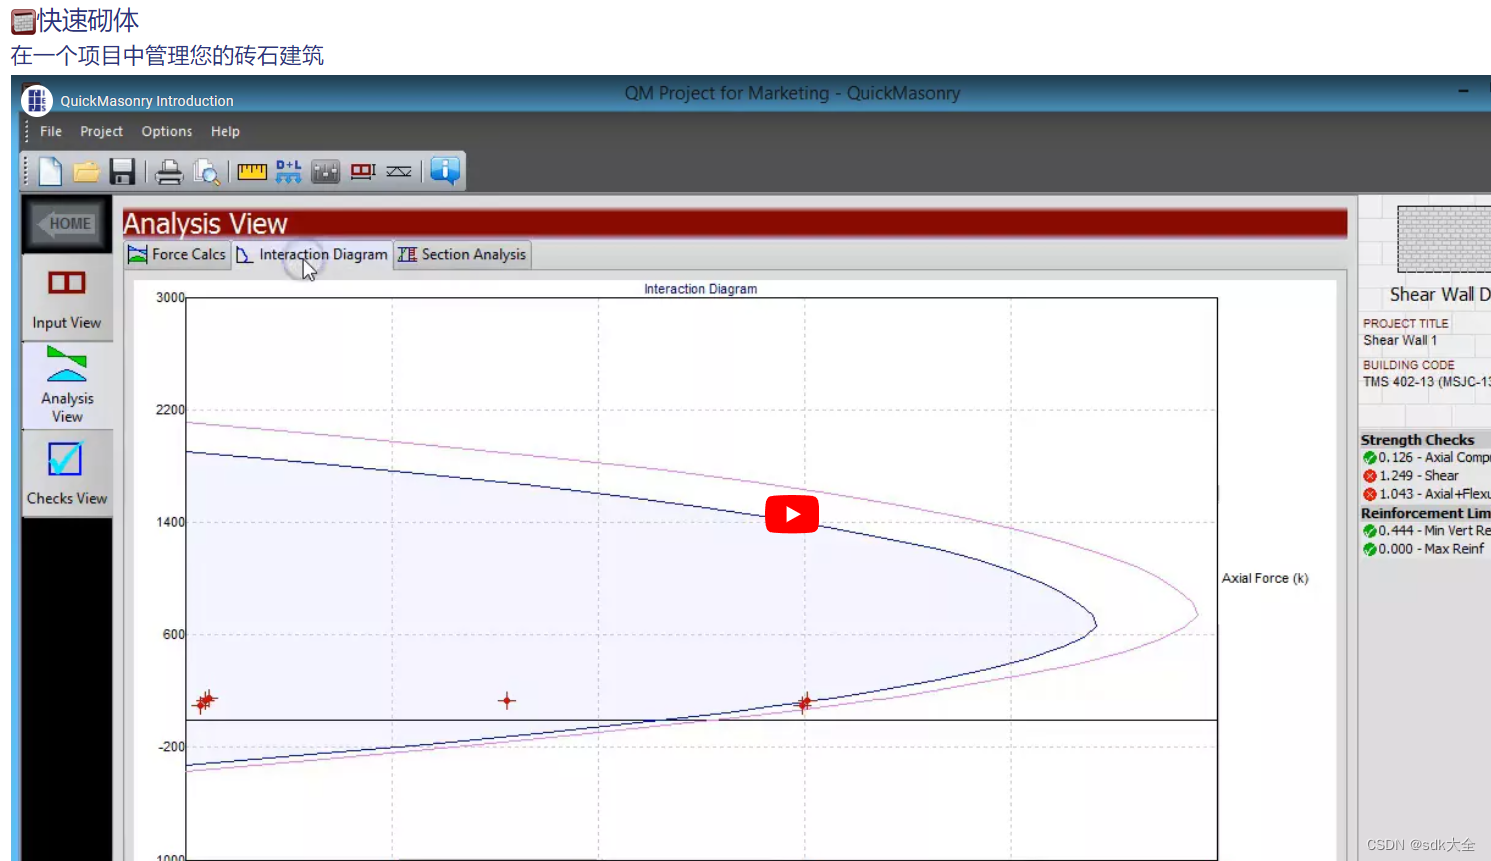Open the units ruler tool

(x=252, y=172)
